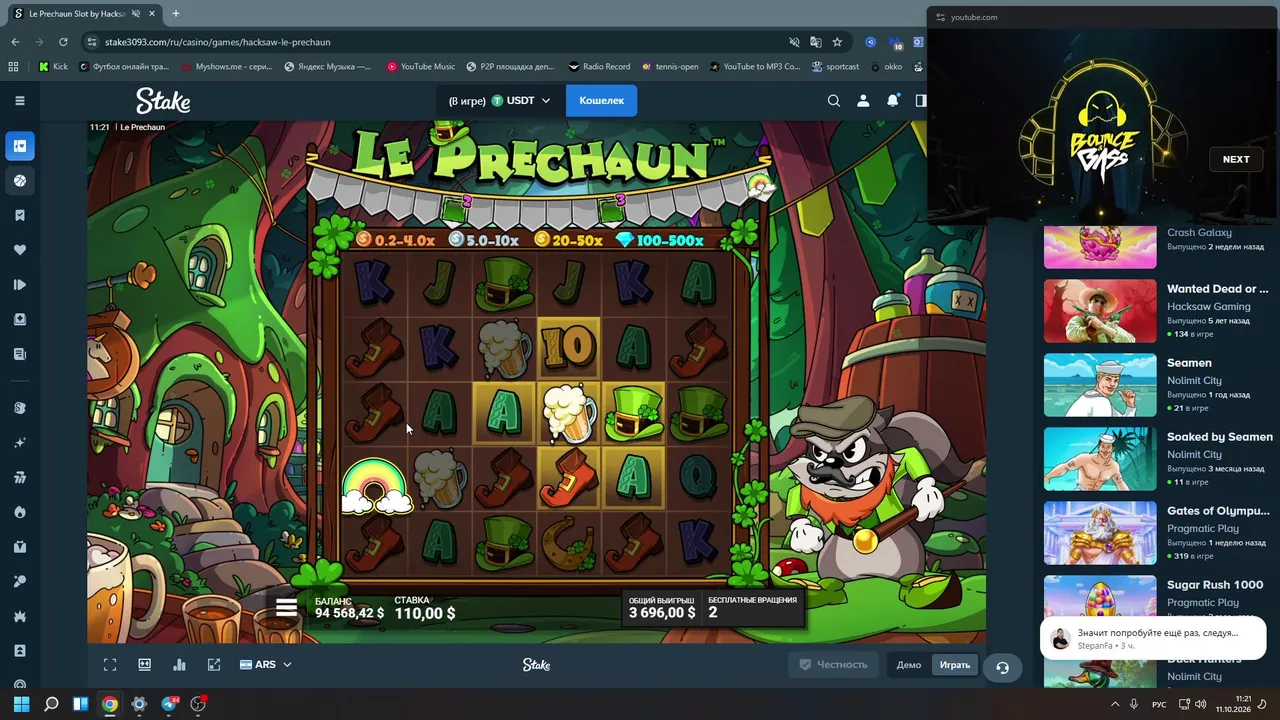This screenshot has width=1280, height=720.
Task: Switch to the Le Prechaun Slot browser tab
Action: click(x=78, y=14)
